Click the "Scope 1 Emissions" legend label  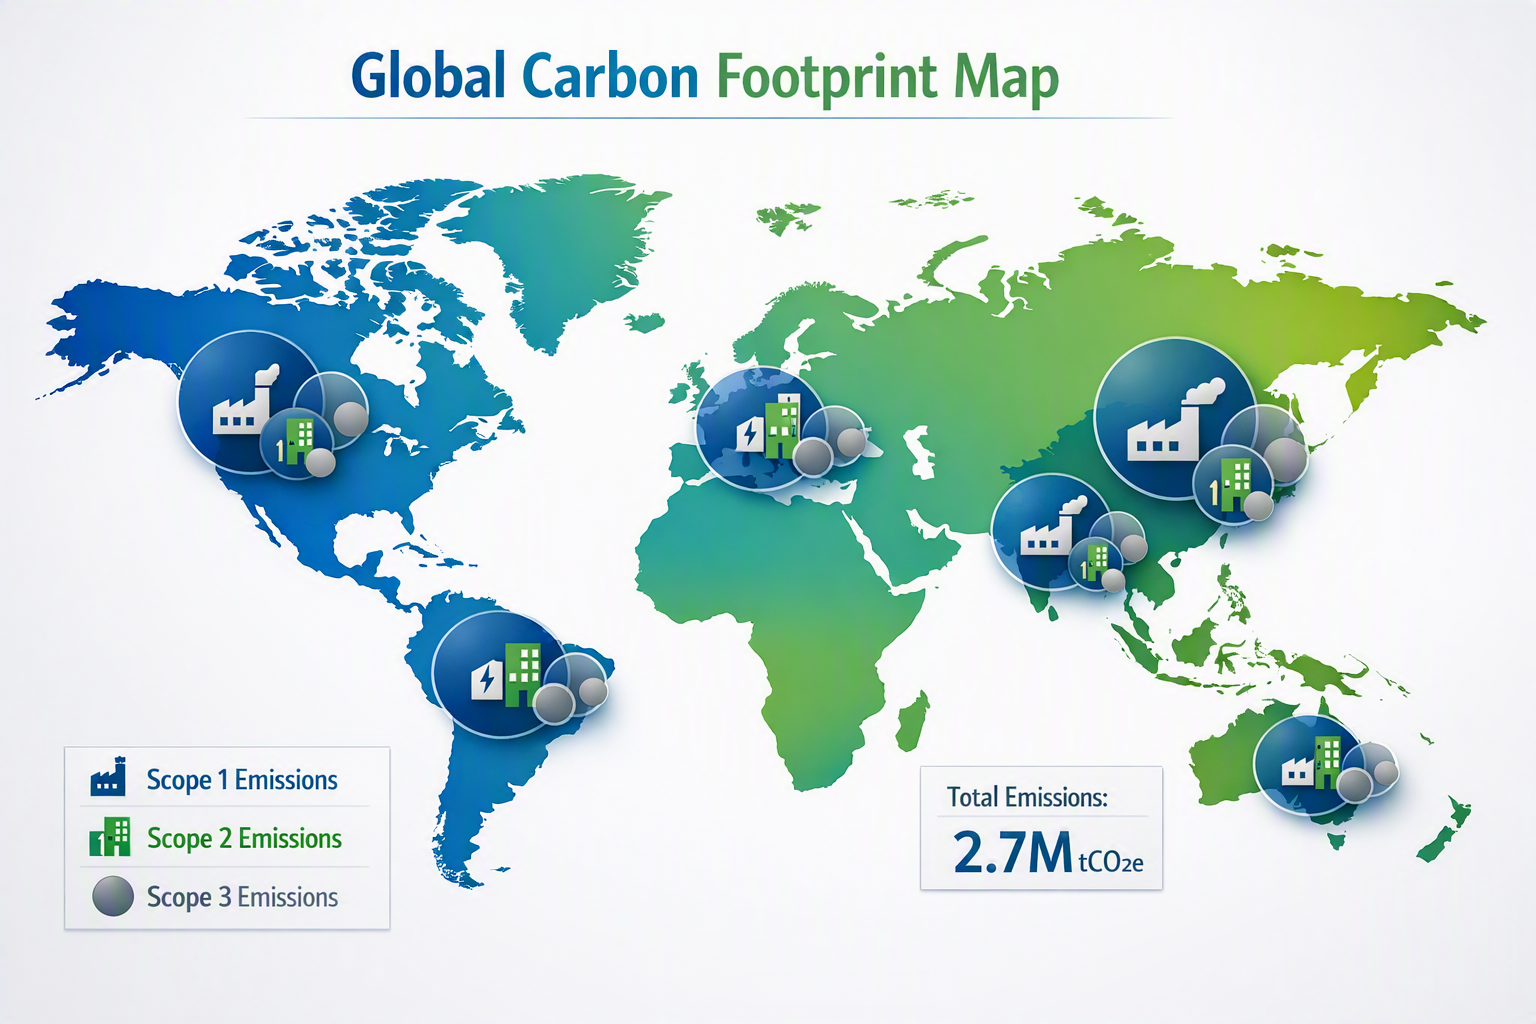pyautogui.click(x=242, y=780)
